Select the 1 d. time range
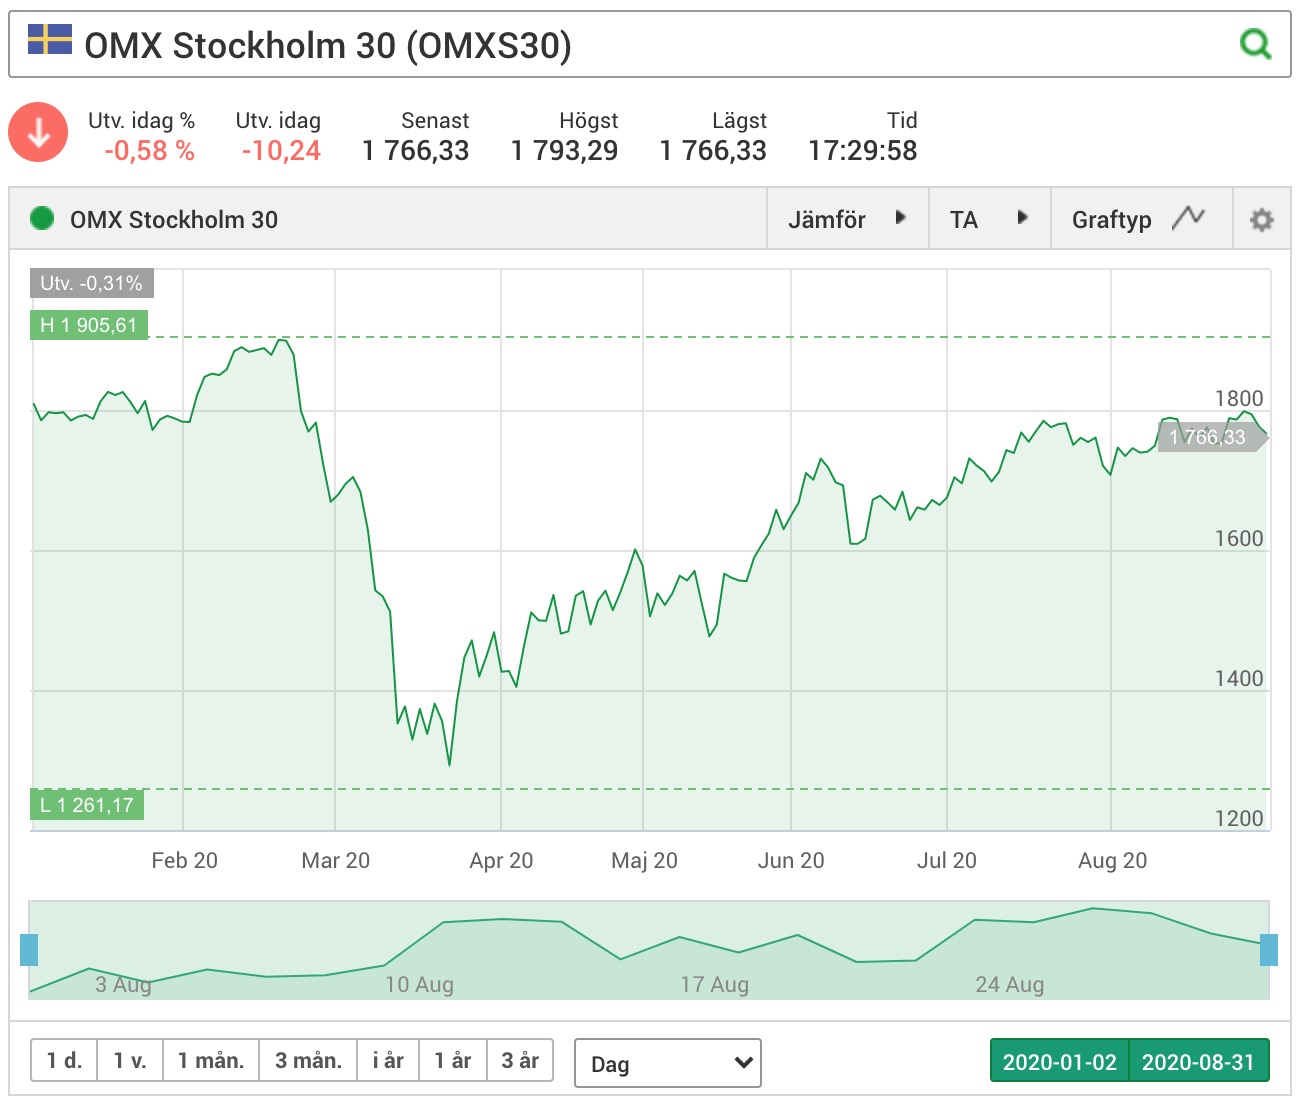The height and width of the screenshot is (1102, 1296). tap(64, 1061)
